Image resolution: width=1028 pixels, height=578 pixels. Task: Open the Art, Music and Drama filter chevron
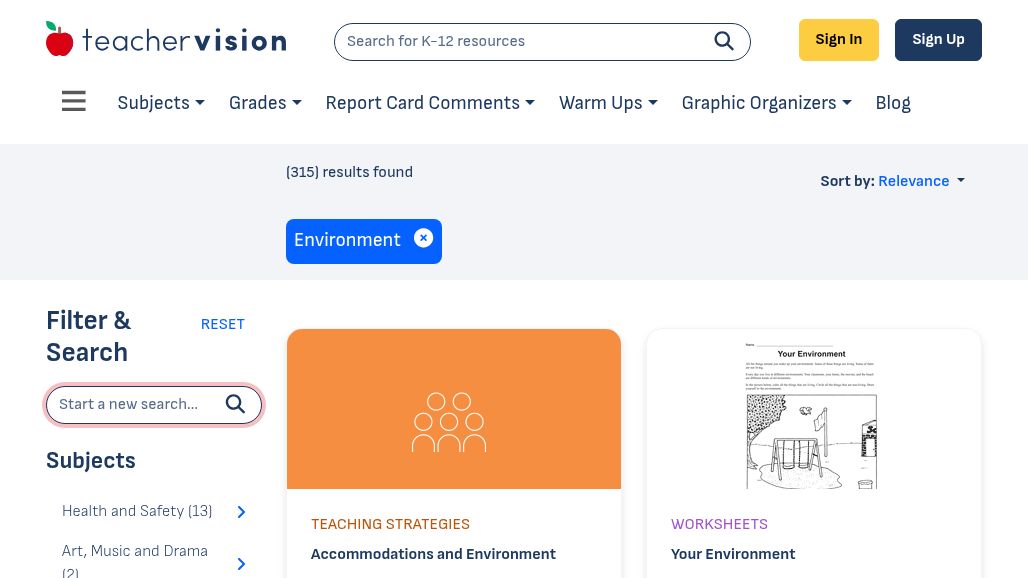pos(240,563)
